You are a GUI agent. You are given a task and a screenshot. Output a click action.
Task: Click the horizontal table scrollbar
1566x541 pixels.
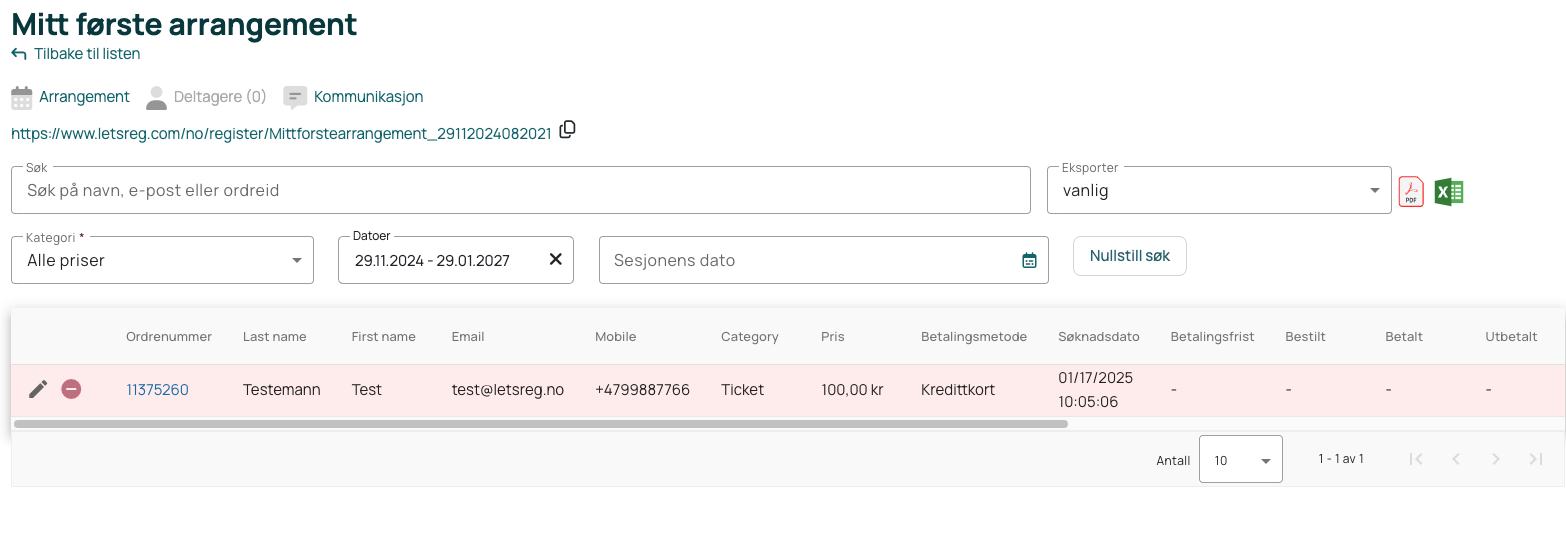540,424
